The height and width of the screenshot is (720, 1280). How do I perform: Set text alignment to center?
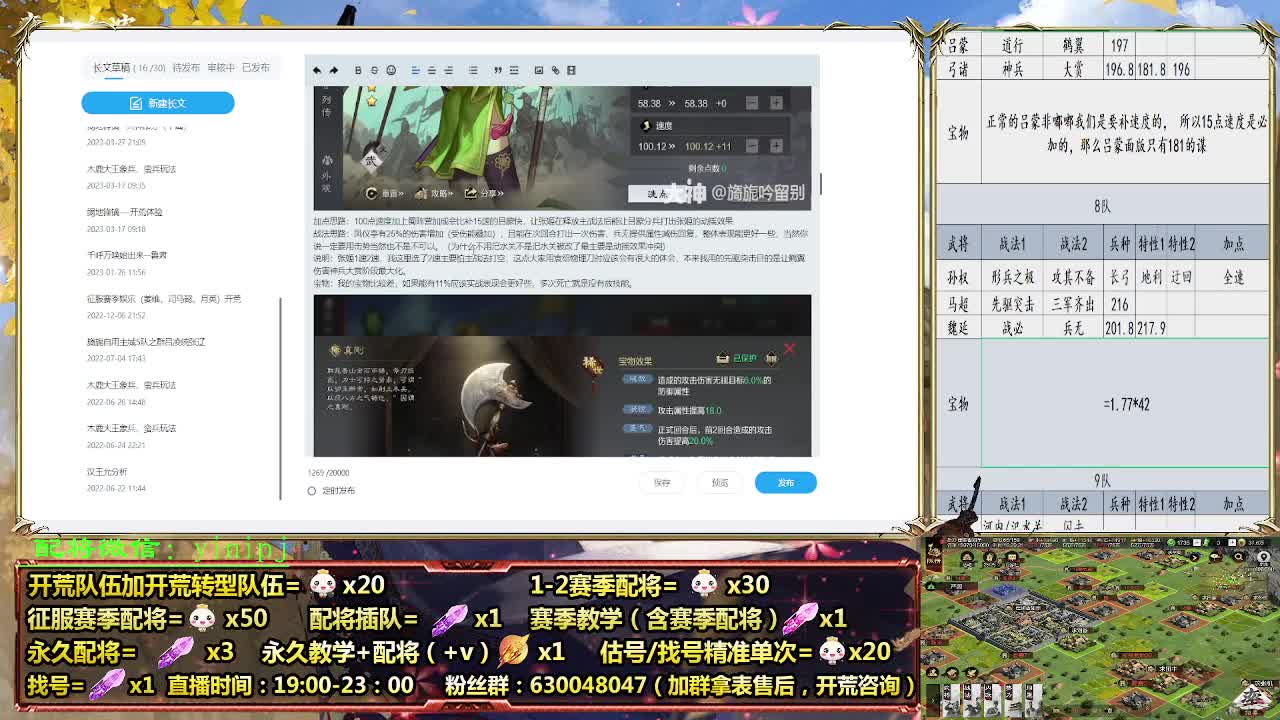coord(431,70)
